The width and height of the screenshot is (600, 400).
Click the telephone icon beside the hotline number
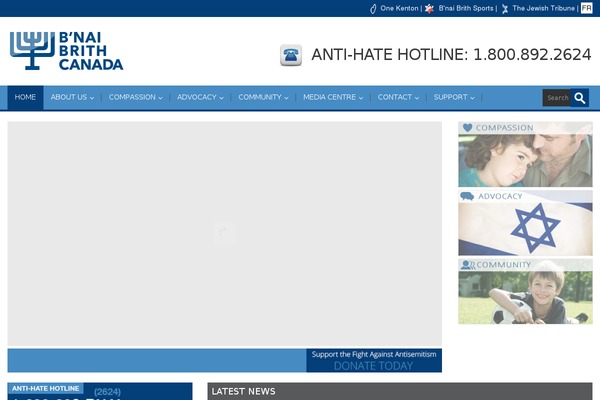tap(291, 55)
